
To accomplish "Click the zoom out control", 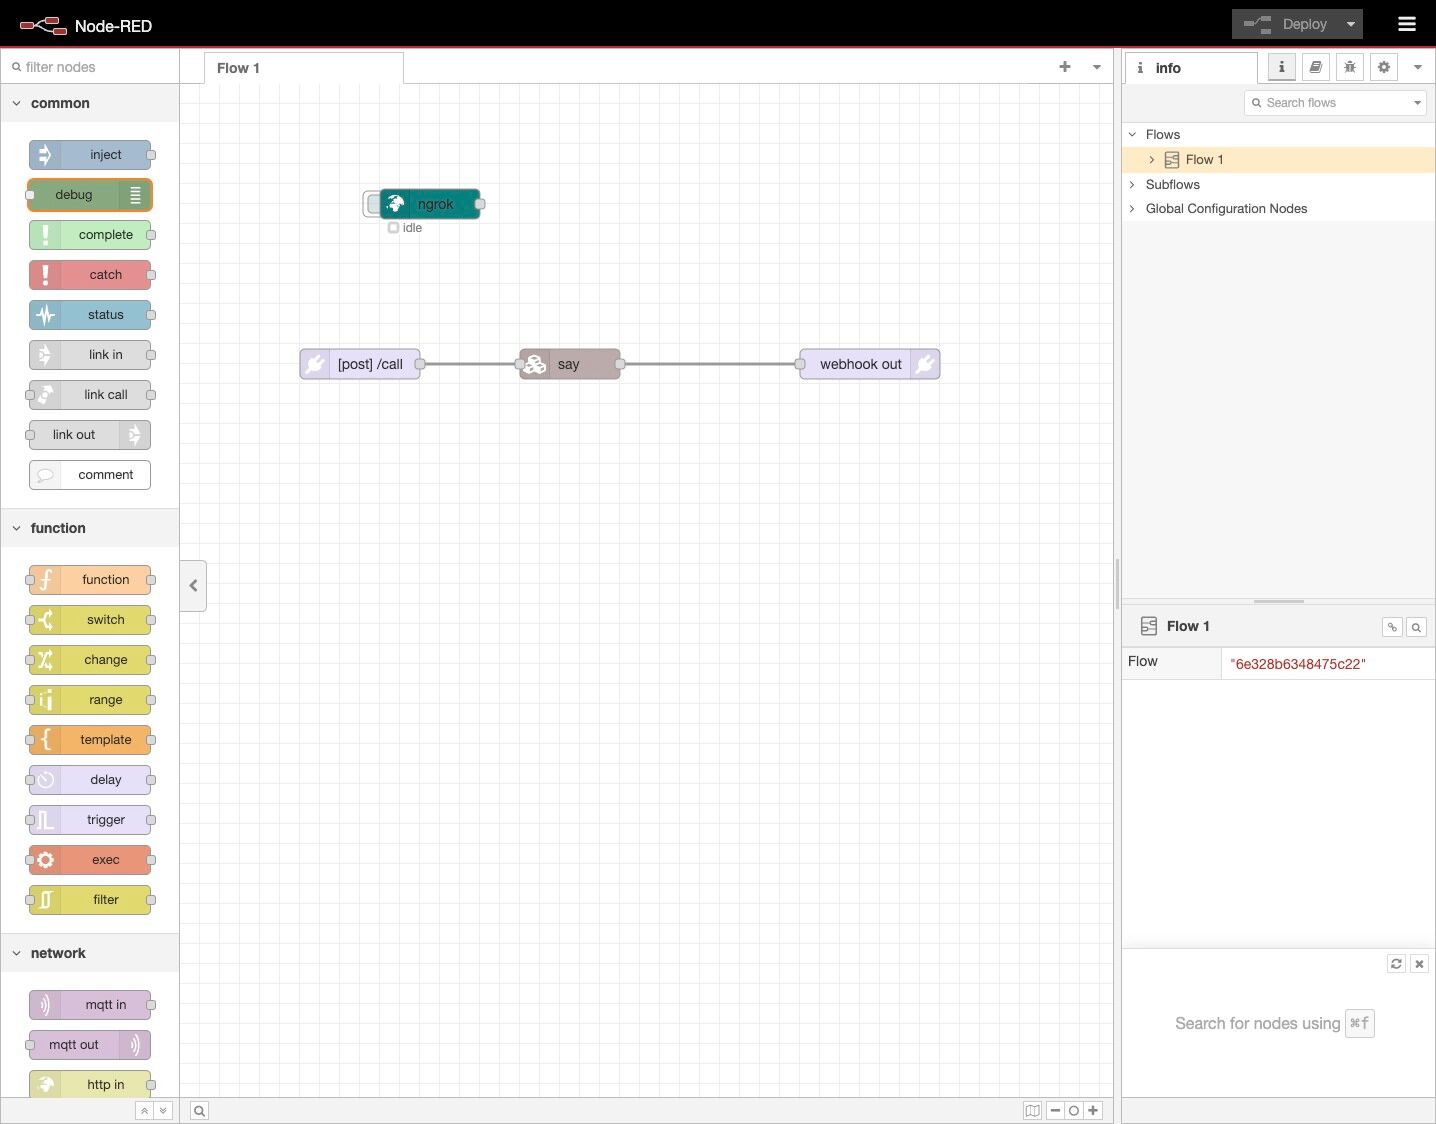I will point(1055,1110).
